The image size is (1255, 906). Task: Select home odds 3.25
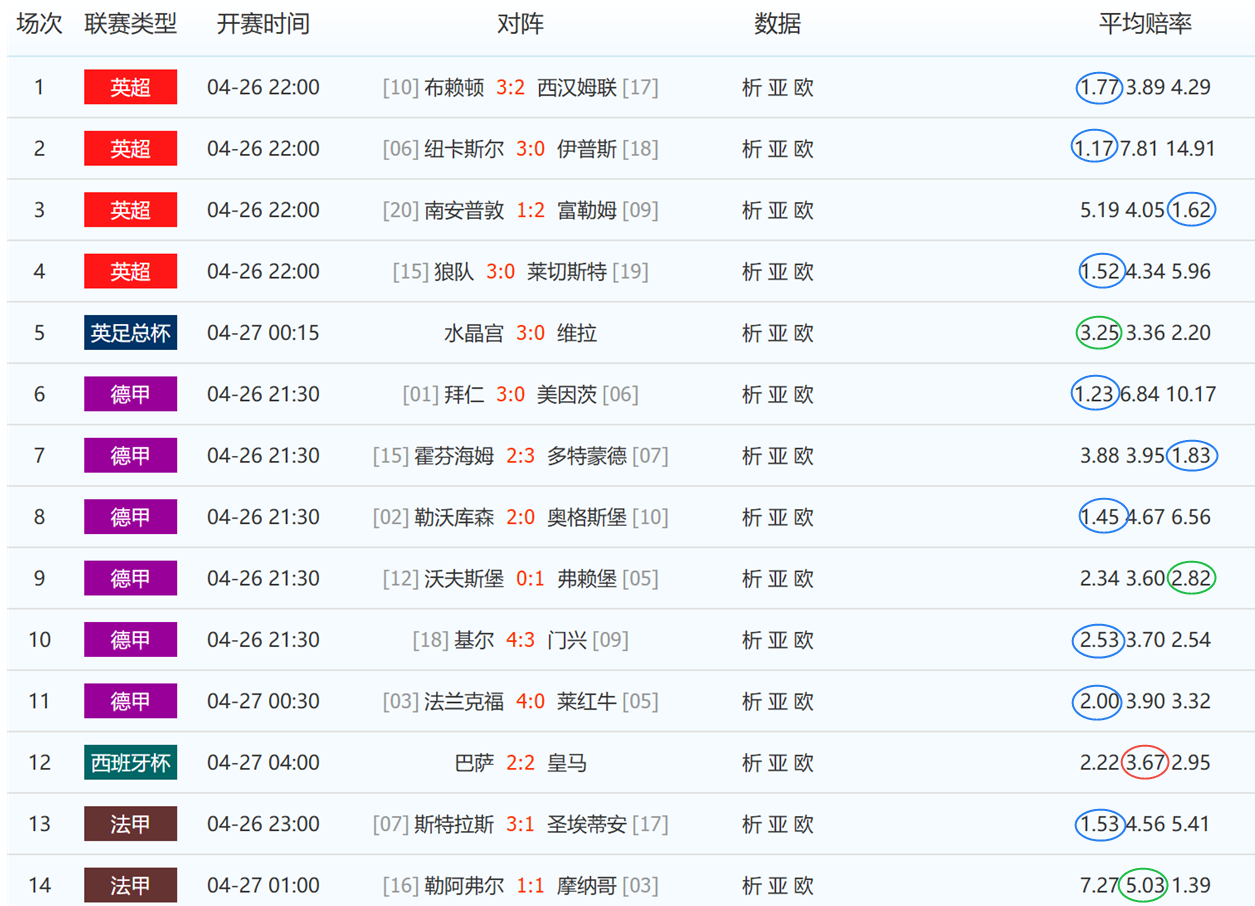point(1100,333)
